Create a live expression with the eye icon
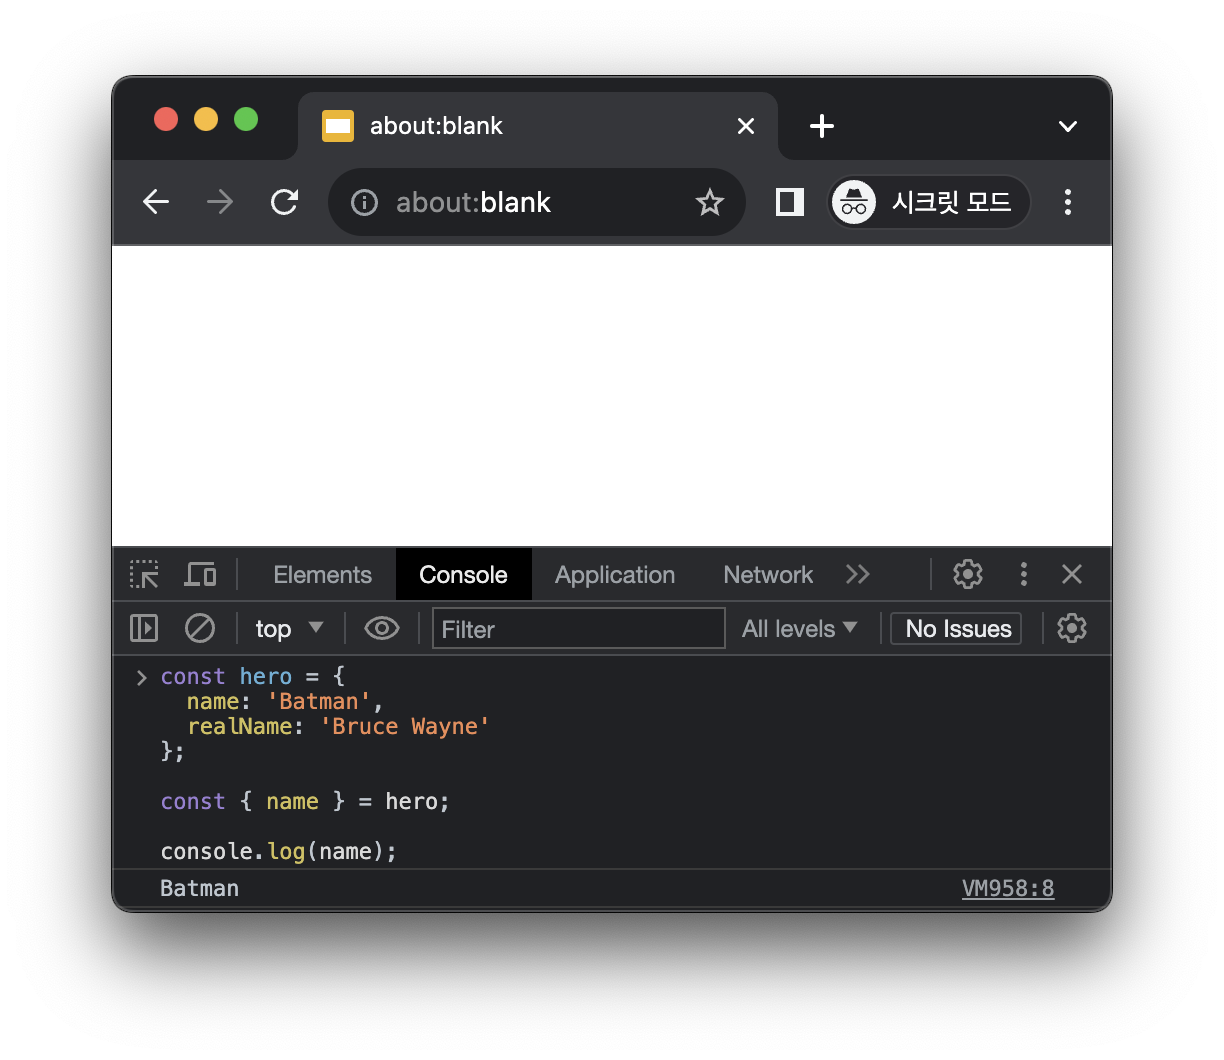 tap(382, 628)
